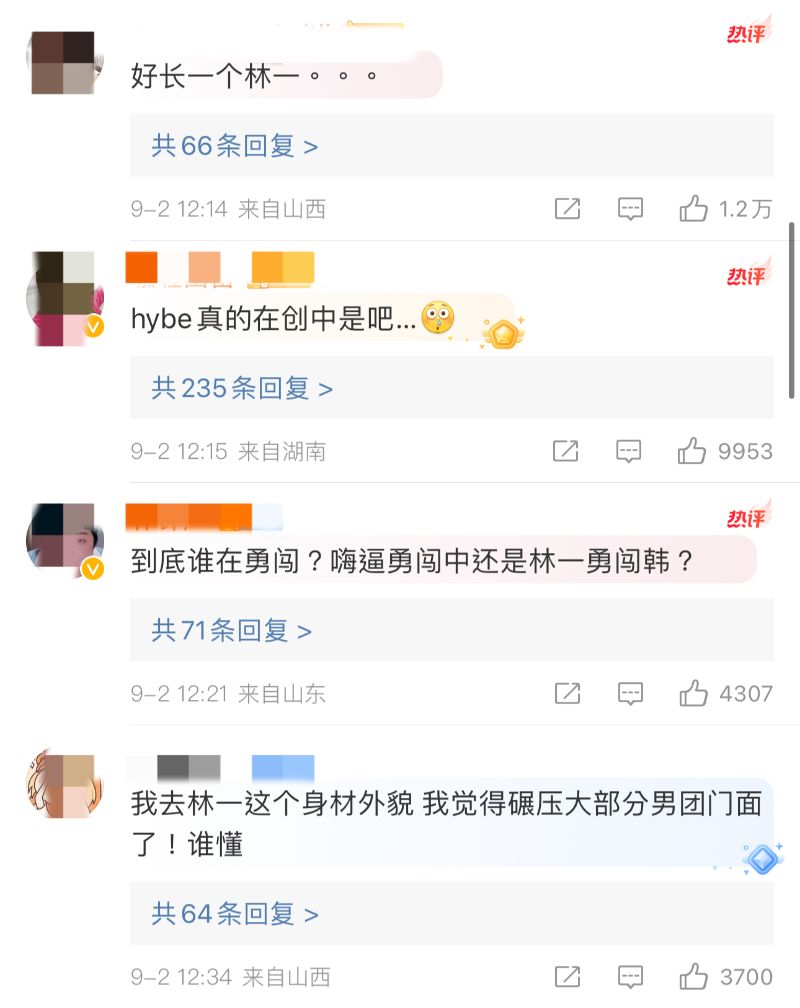
Task: Like the hybe comment with 9953 likes
Action: click(x=691, y=451)
